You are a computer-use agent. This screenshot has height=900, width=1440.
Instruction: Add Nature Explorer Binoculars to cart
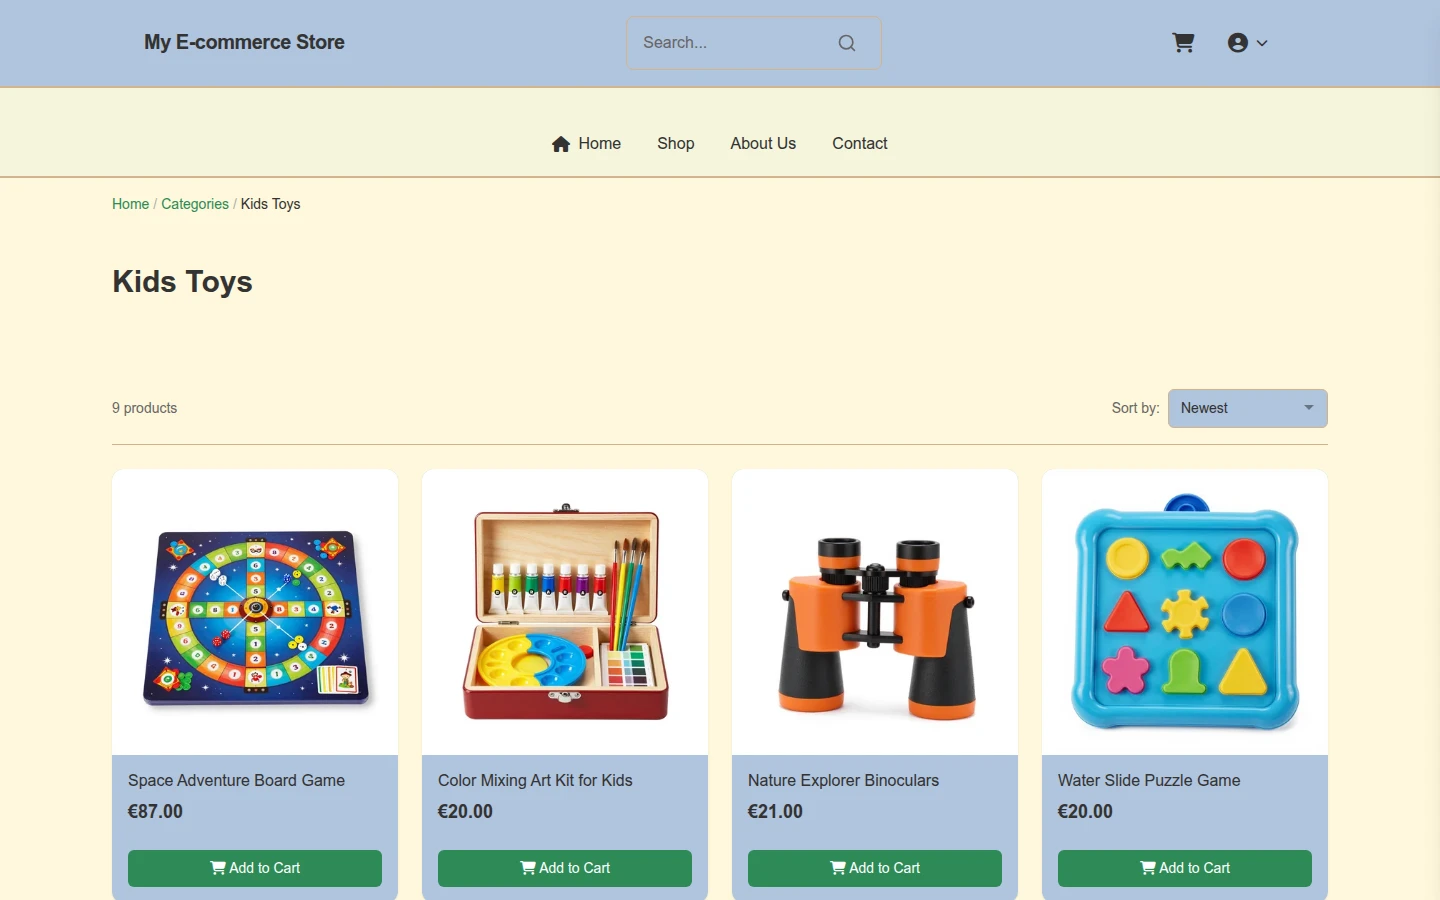pos(875,868)
